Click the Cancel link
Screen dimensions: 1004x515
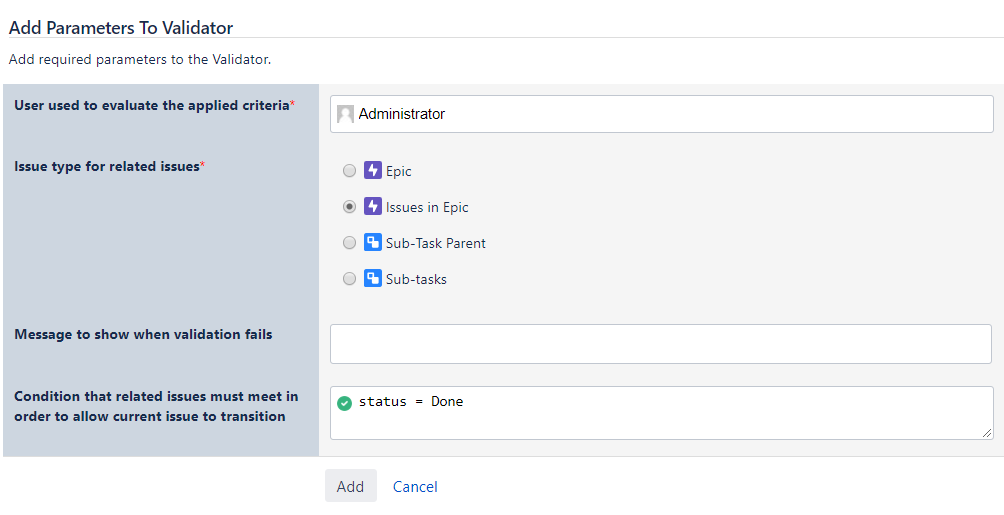click(415, 487)
